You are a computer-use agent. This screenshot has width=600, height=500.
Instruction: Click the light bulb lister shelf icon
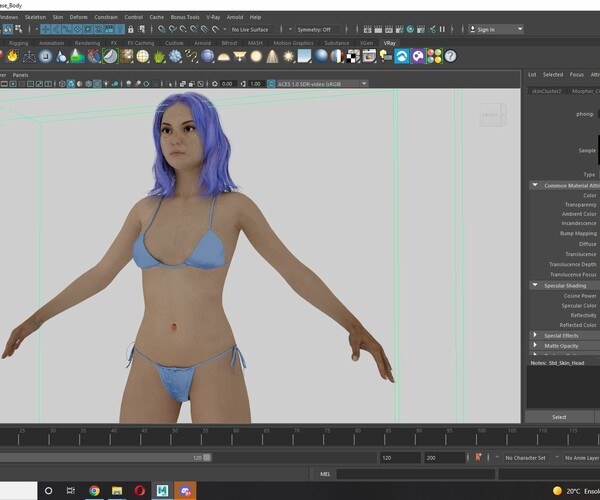tap(386, 57)
